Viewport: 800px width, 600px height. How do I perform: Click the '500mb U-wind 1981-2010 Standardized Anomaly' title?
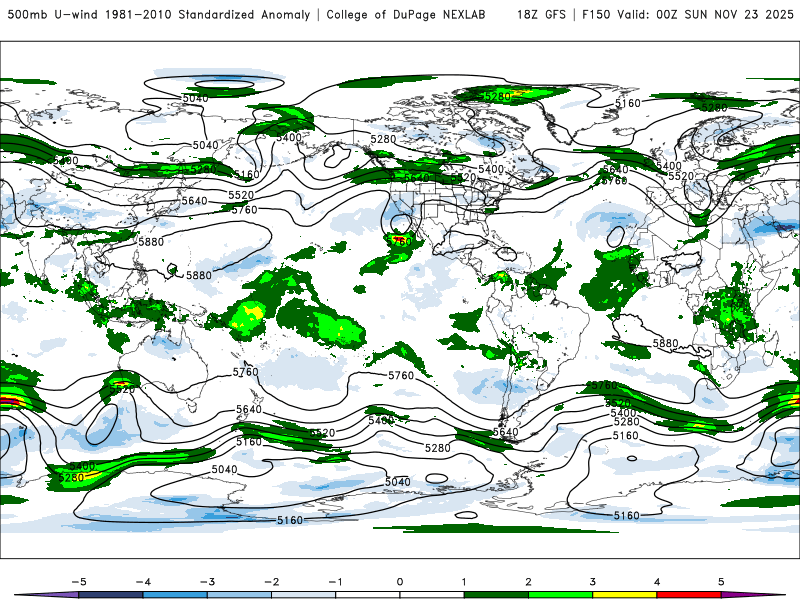[159, 14]
